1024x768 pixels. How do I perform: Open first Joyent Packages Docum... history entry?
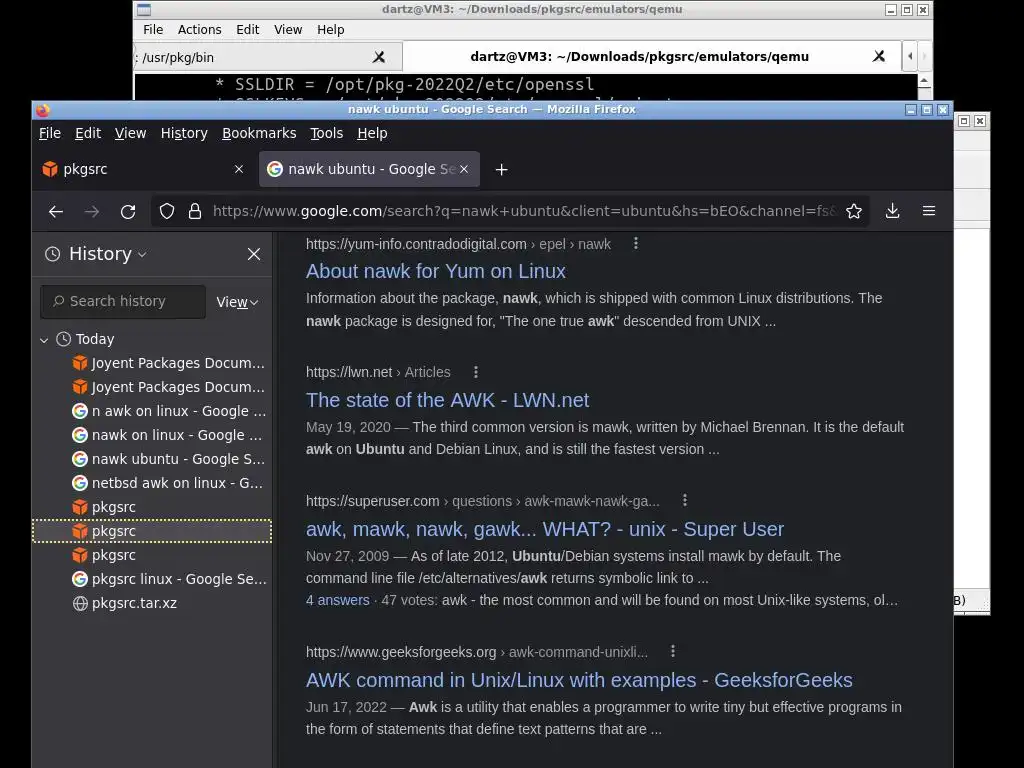tap(168, 363)
